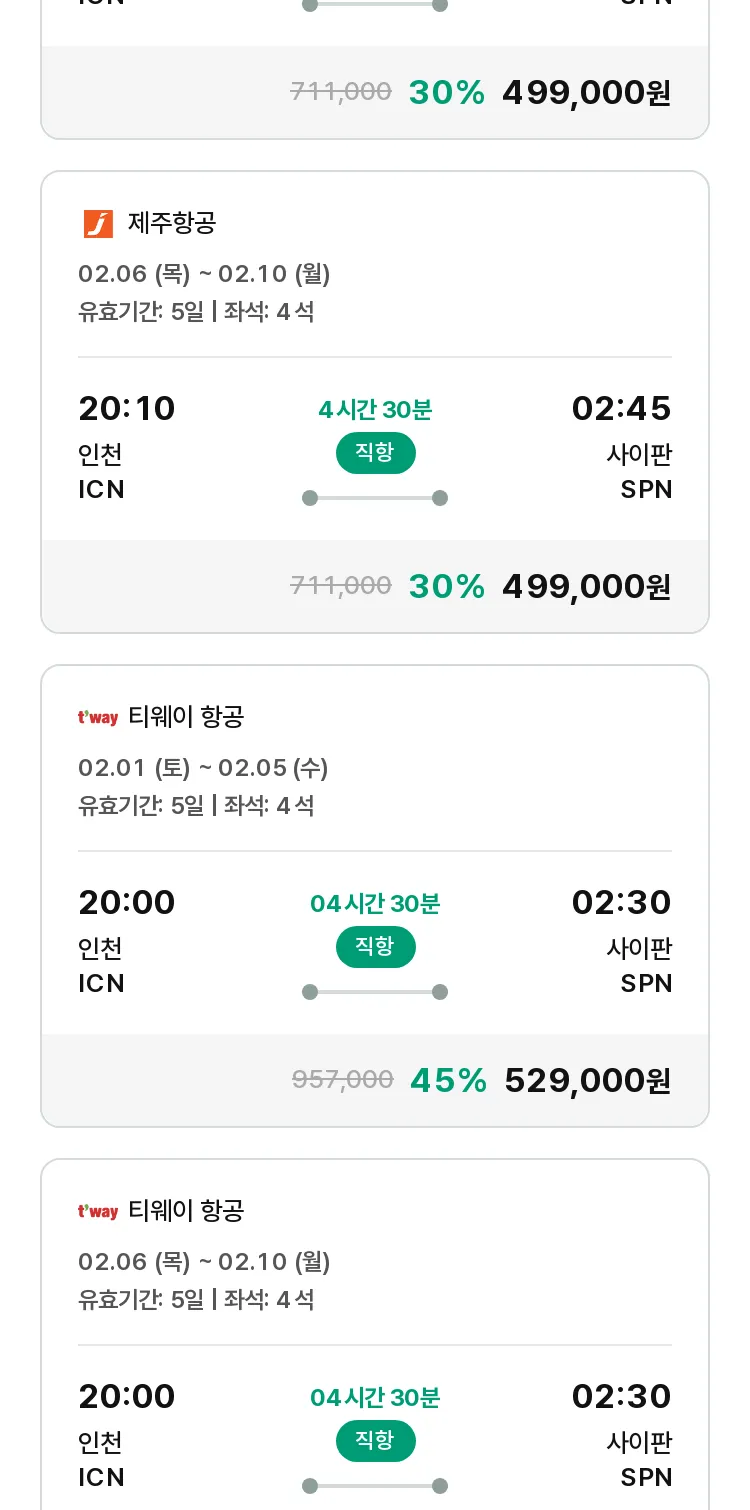Choose the 20:10 Incheon departure time
Image resolution: width=750 pixels, height=1510 pixels.
tap(127, 408)
